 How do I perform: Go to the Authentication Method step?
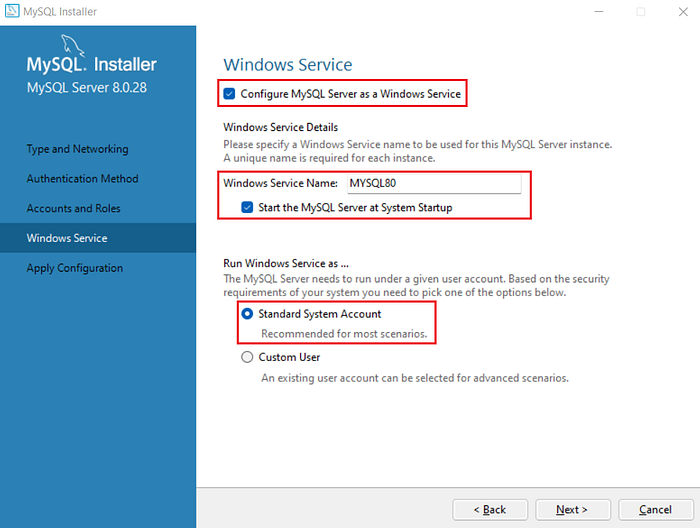82,179
